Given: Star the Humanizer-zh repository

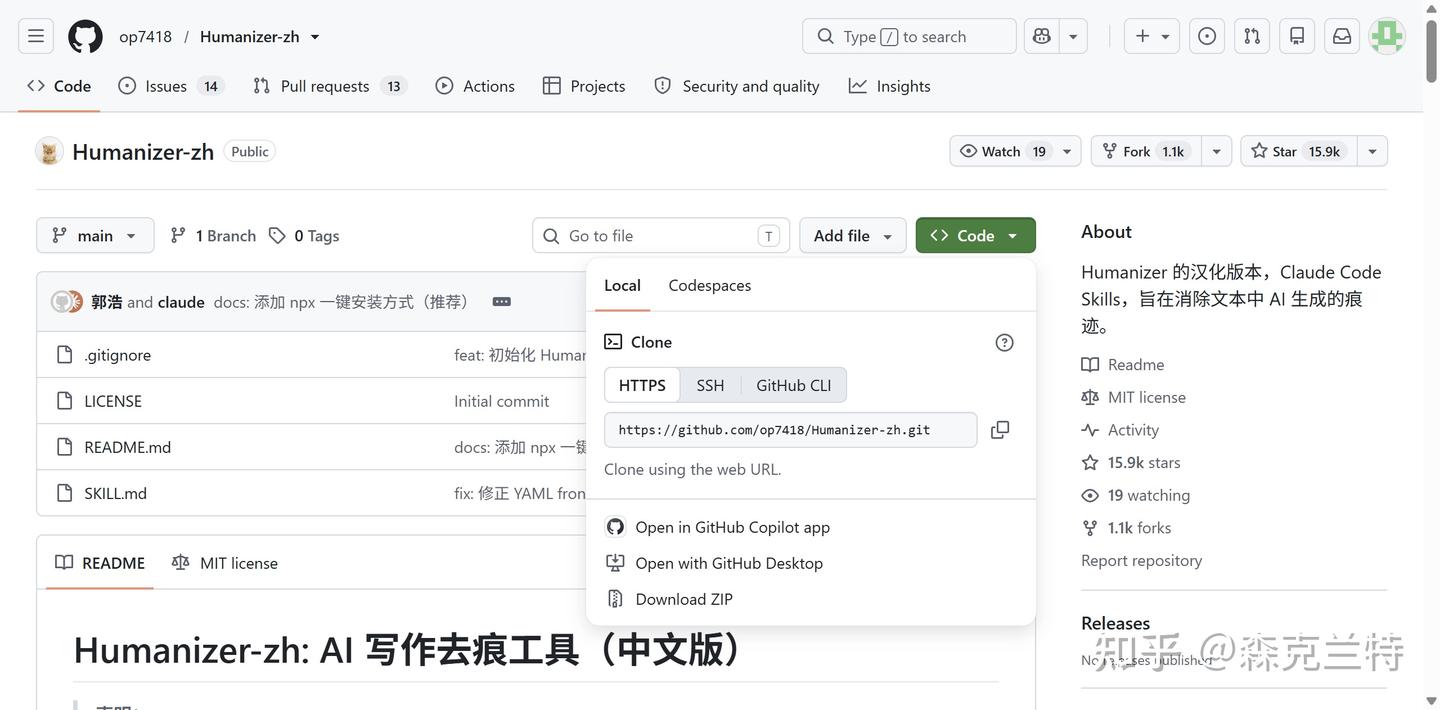Looking at the screenshot, I should (1298, 151).
